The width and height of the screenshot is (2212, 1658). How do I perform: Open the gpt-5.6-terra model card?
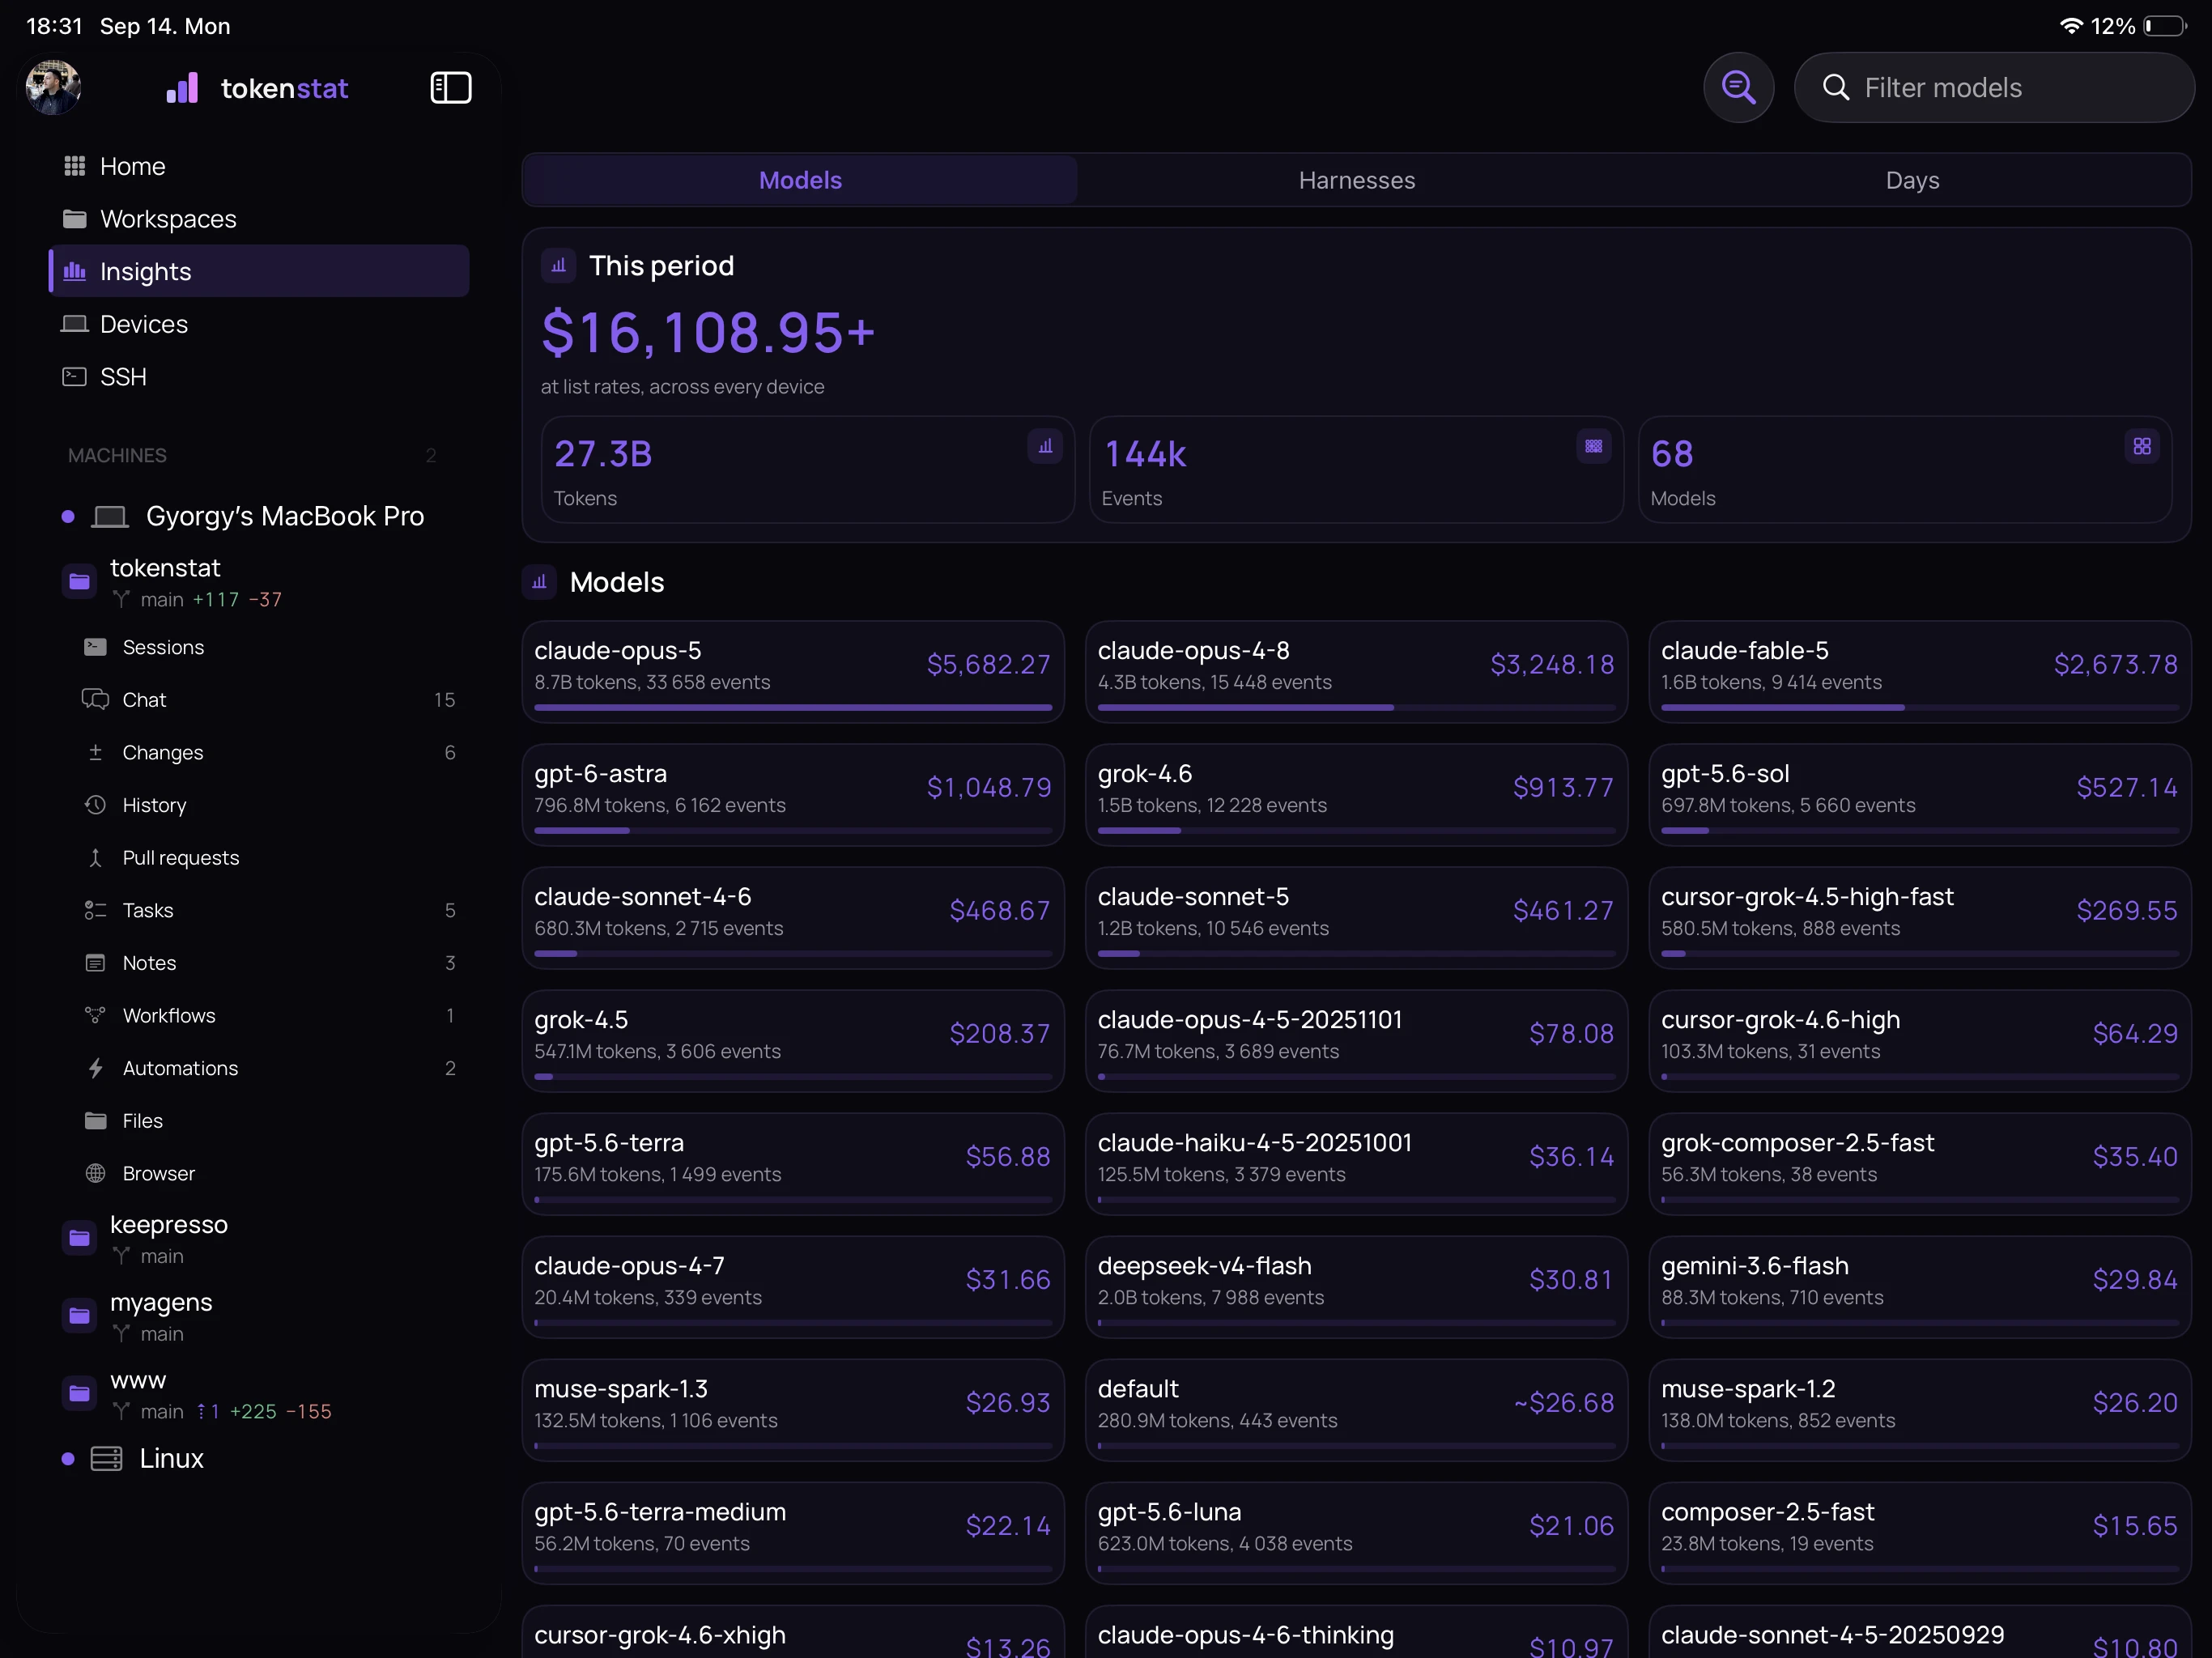793,1164
